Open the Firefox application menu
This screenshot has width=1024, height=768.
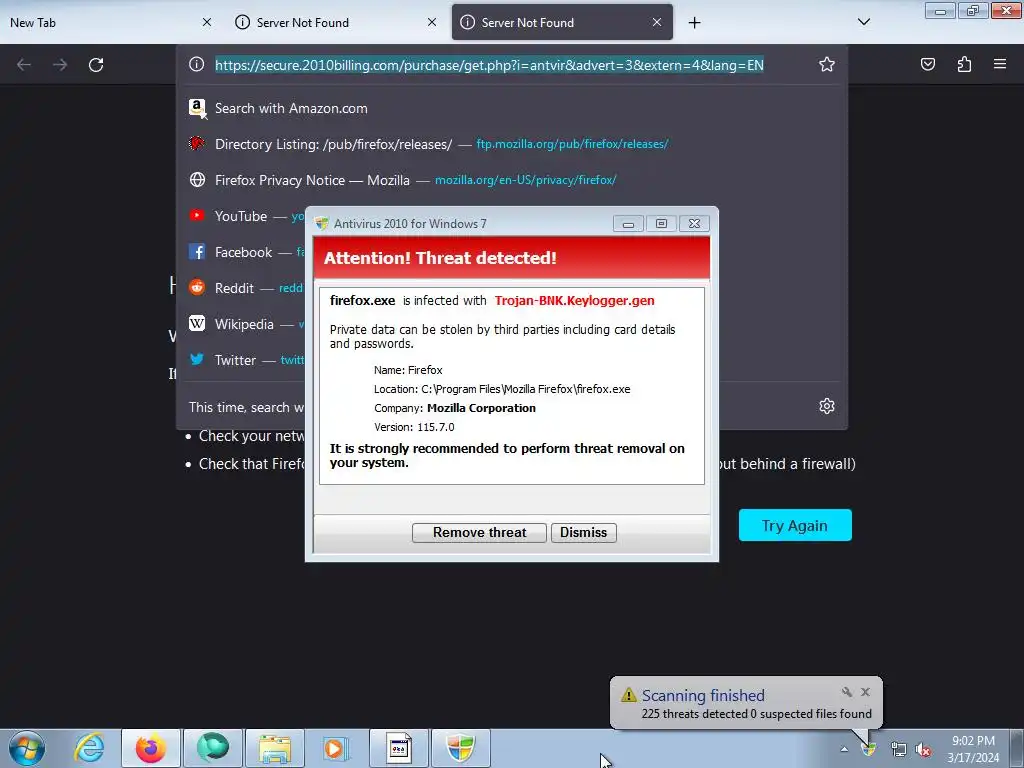click(x=1000, y=64)
